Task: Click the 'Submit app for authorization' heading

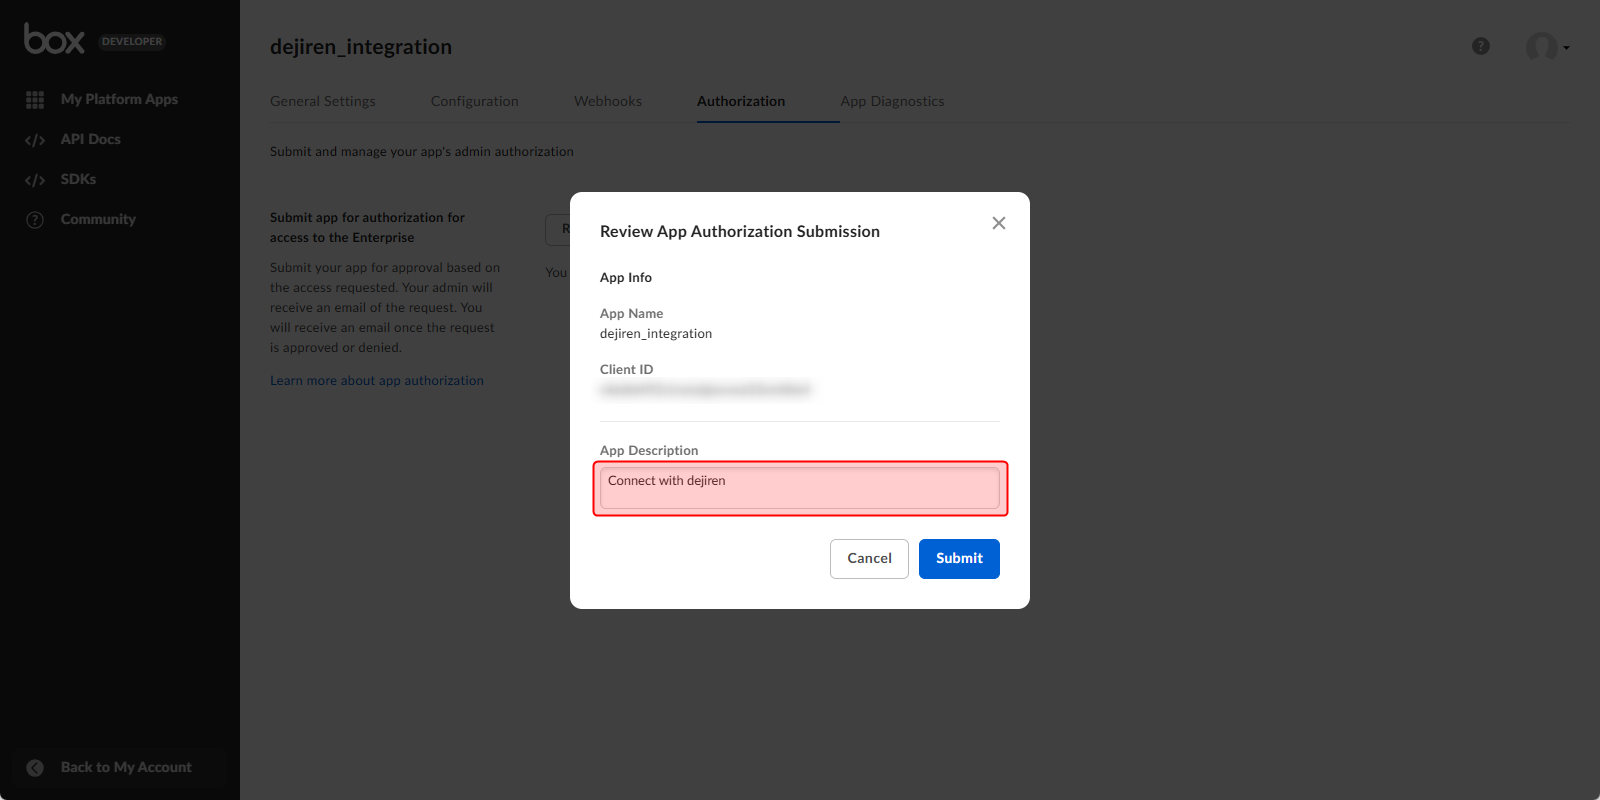Action: (x=367, y=228)
